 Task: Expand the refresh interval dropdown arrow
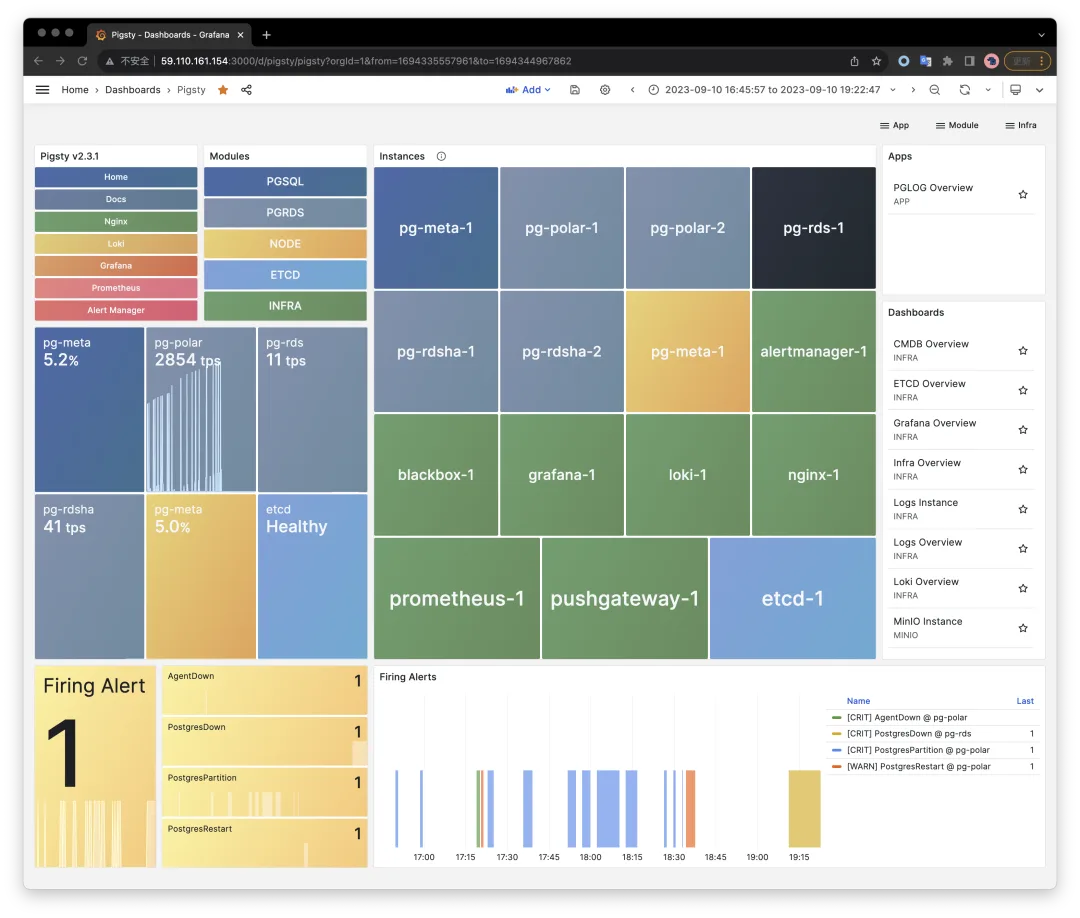988,90
